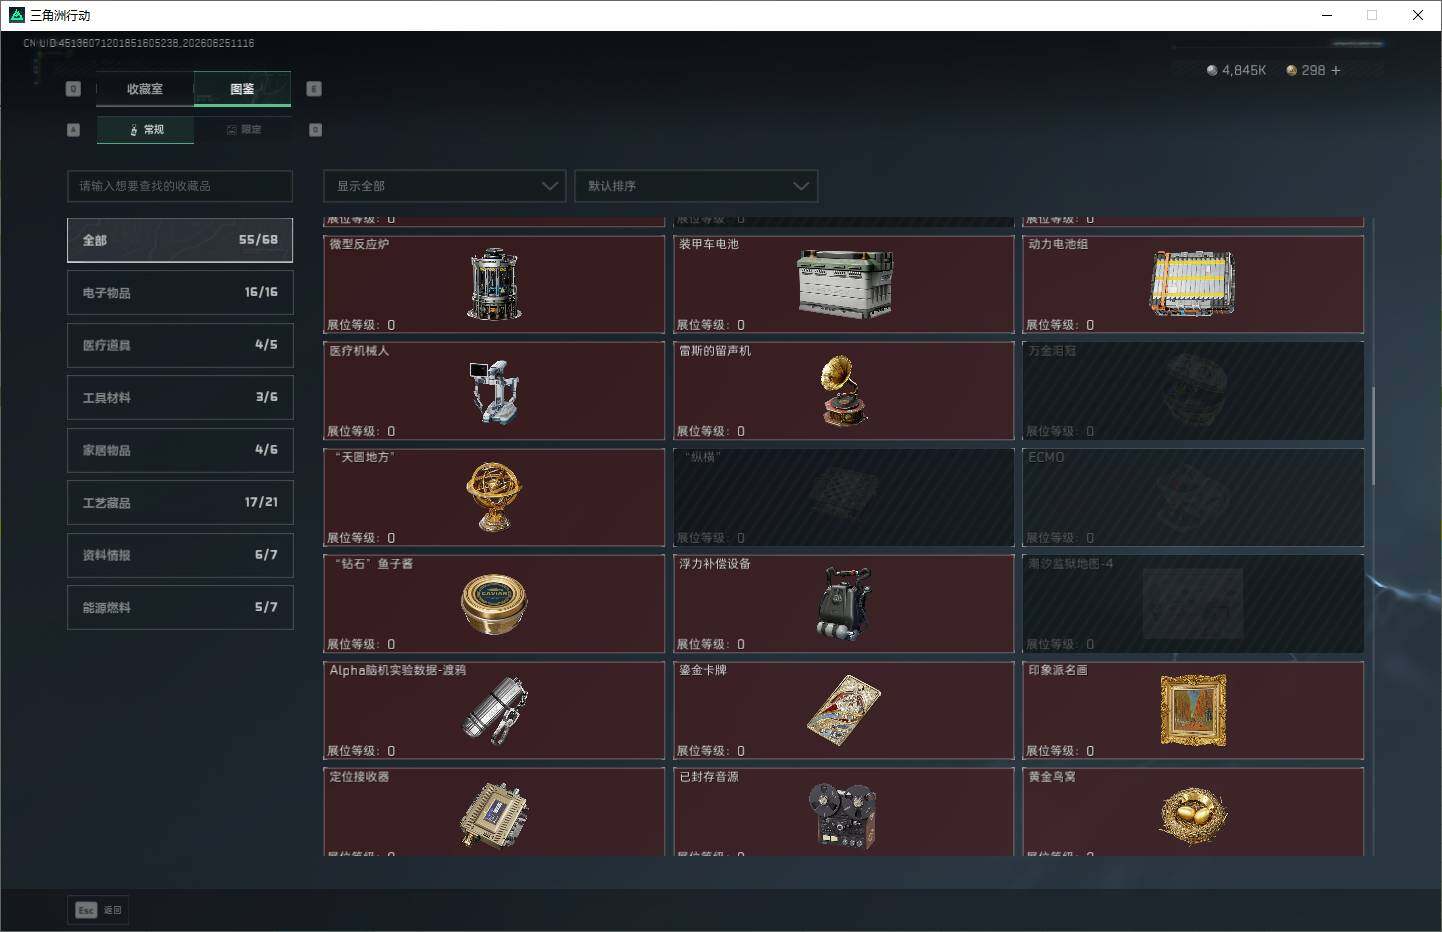Viewport: 1442px width, 932px height.
Task: Switch to the 限定 sub-tab
Action: point(243,130)
